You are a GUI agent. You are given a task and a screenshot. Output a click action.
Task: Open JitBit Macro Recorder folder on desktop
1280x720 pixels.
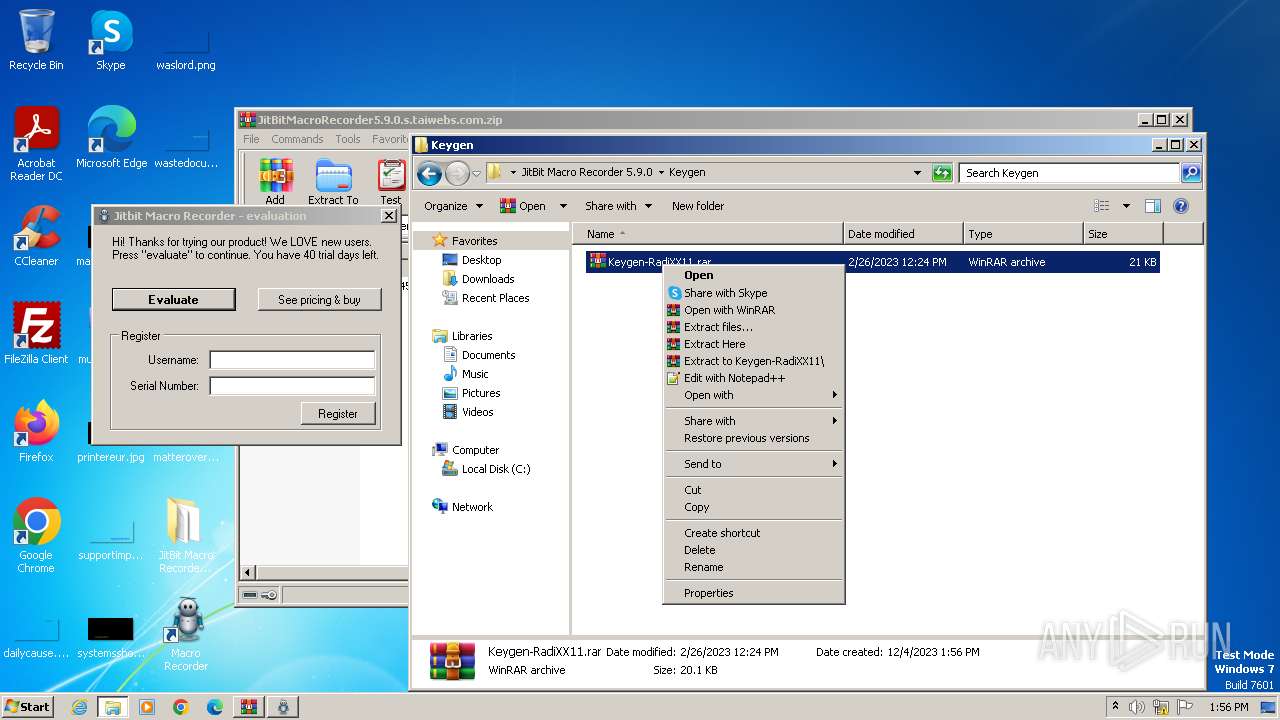click(185, 536)
